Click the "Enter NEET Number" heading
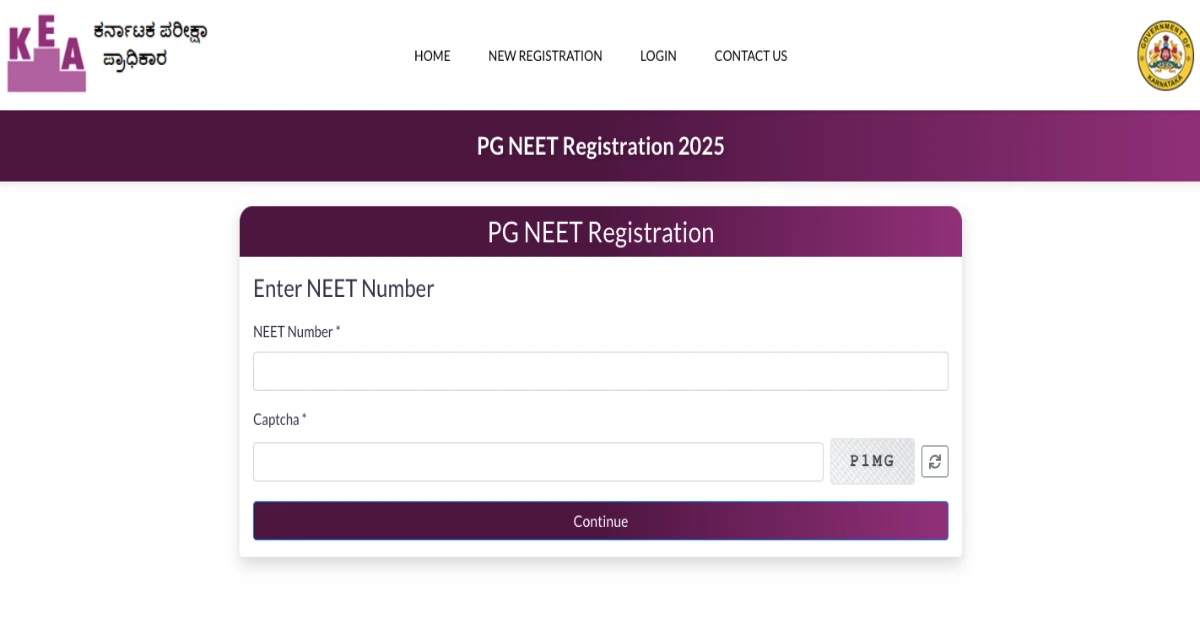This screenshot has width=1200, height=629. coord(343,289)
